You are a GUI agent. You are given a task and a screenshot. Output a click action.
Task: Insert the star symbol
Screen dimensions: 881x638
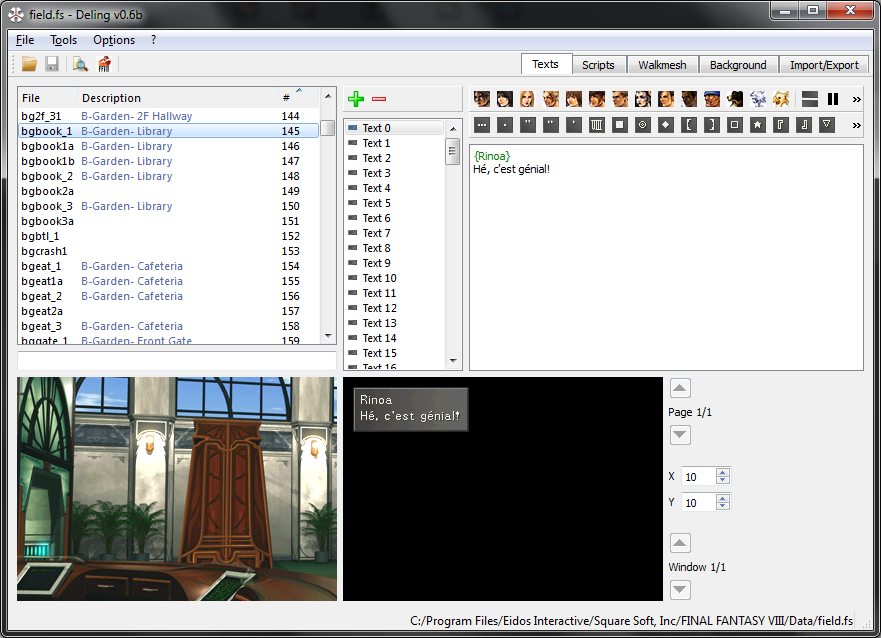(758, 125)
